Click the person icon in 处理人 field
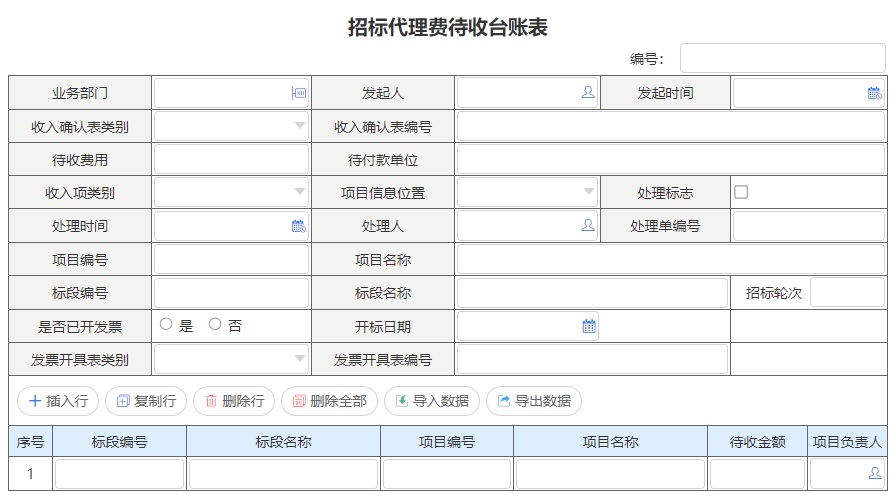 click(588, 226)
